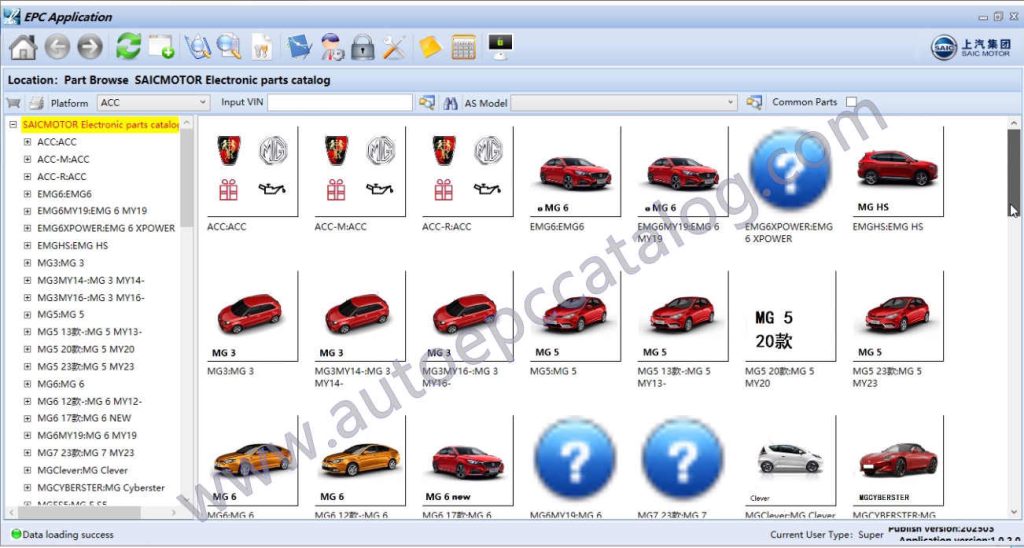This screenshot has height=548, width=1024.
Task: Expand the EMGHS:EMG HS tree node
Action: (x=28, y=245)
